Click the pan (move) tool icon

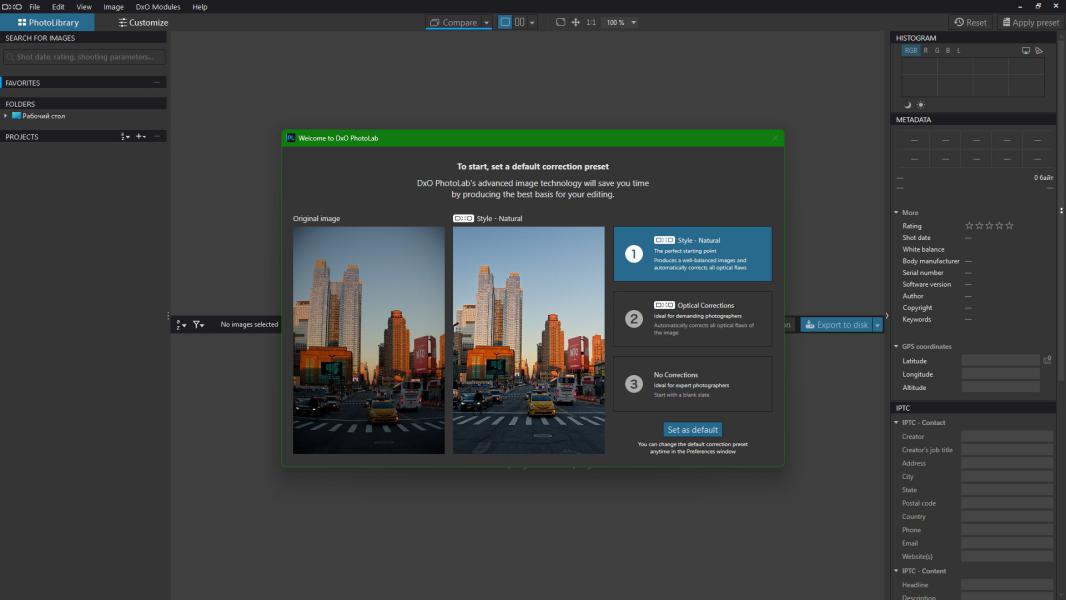coord(575,22)
